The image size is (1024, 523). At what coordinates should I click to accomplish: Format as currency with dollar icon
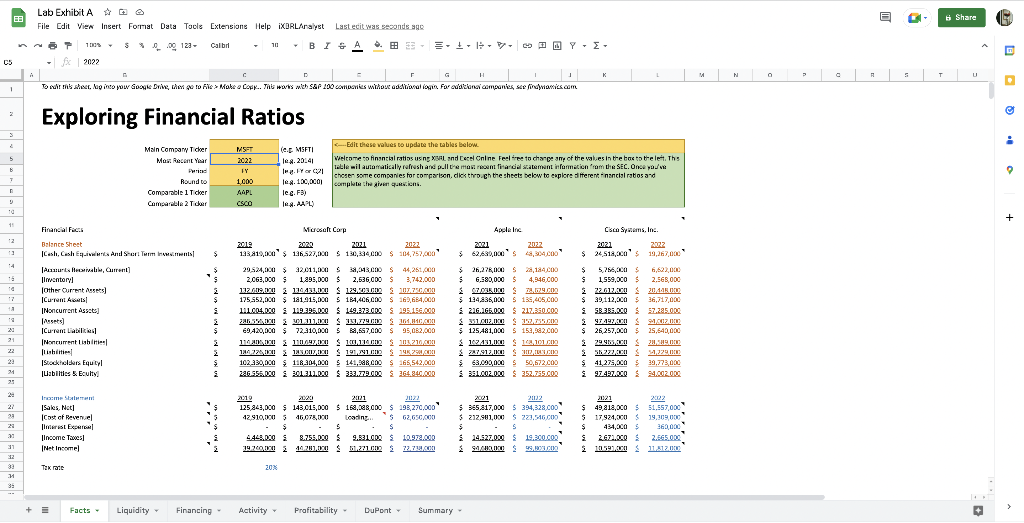coord(127,46)
